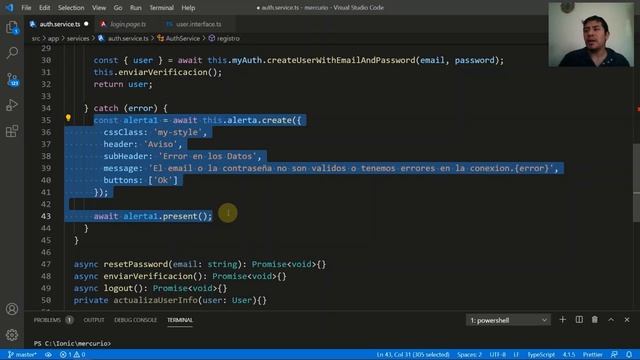640x360 pixels.
Task: Switch to the TERMINAL panel tab
Action: click(180, 320)
